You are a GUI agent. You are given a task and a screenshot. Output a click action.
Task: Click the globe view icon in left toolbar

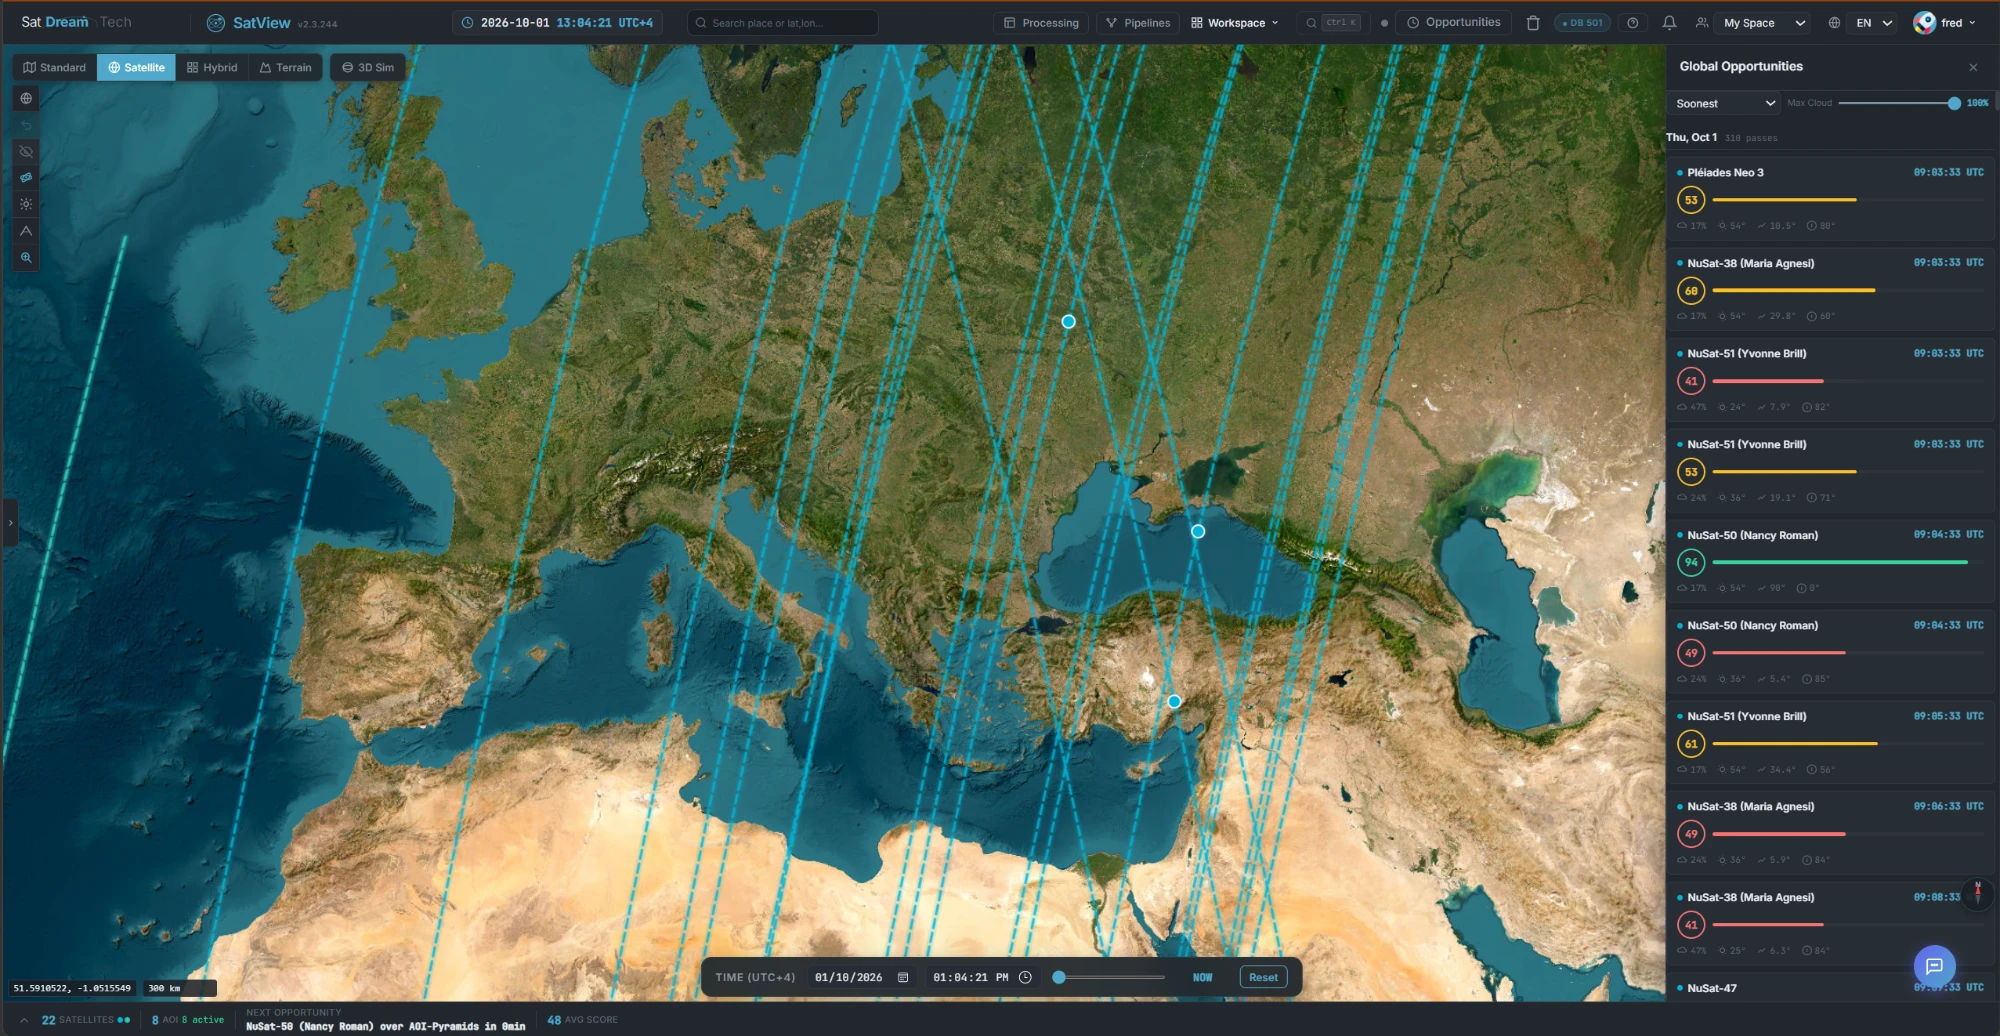pyautogui.click(x=26, y=98)
